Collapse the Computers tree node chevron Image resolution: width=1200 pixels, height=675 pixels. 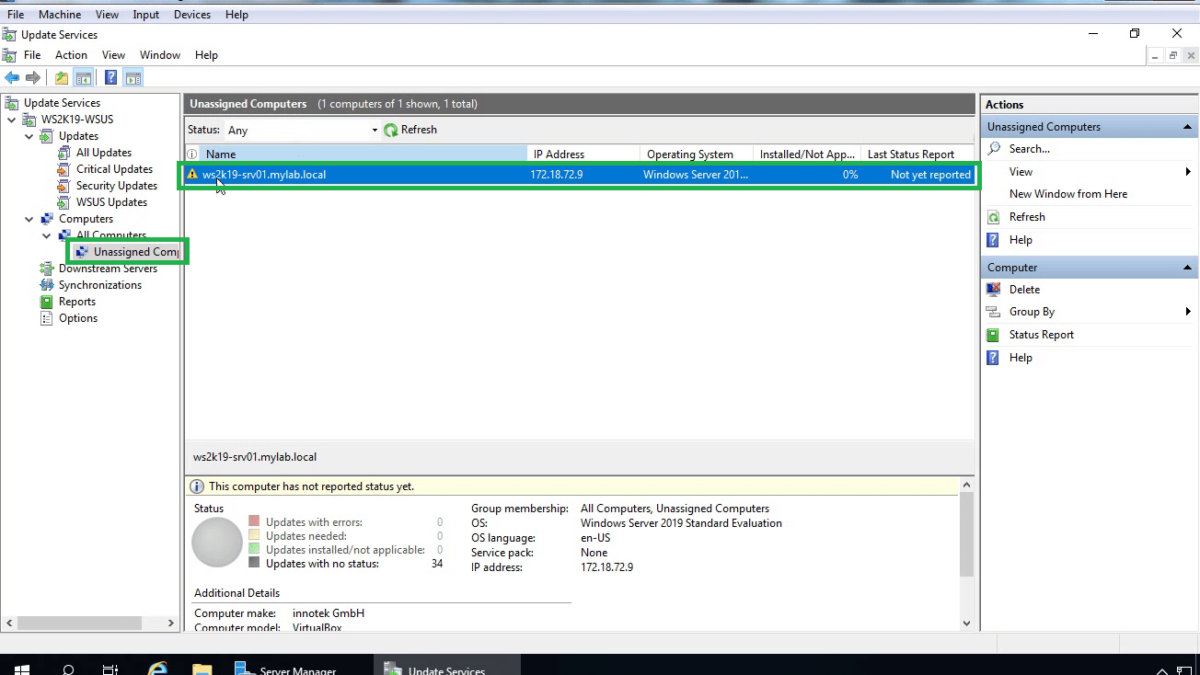30,219
